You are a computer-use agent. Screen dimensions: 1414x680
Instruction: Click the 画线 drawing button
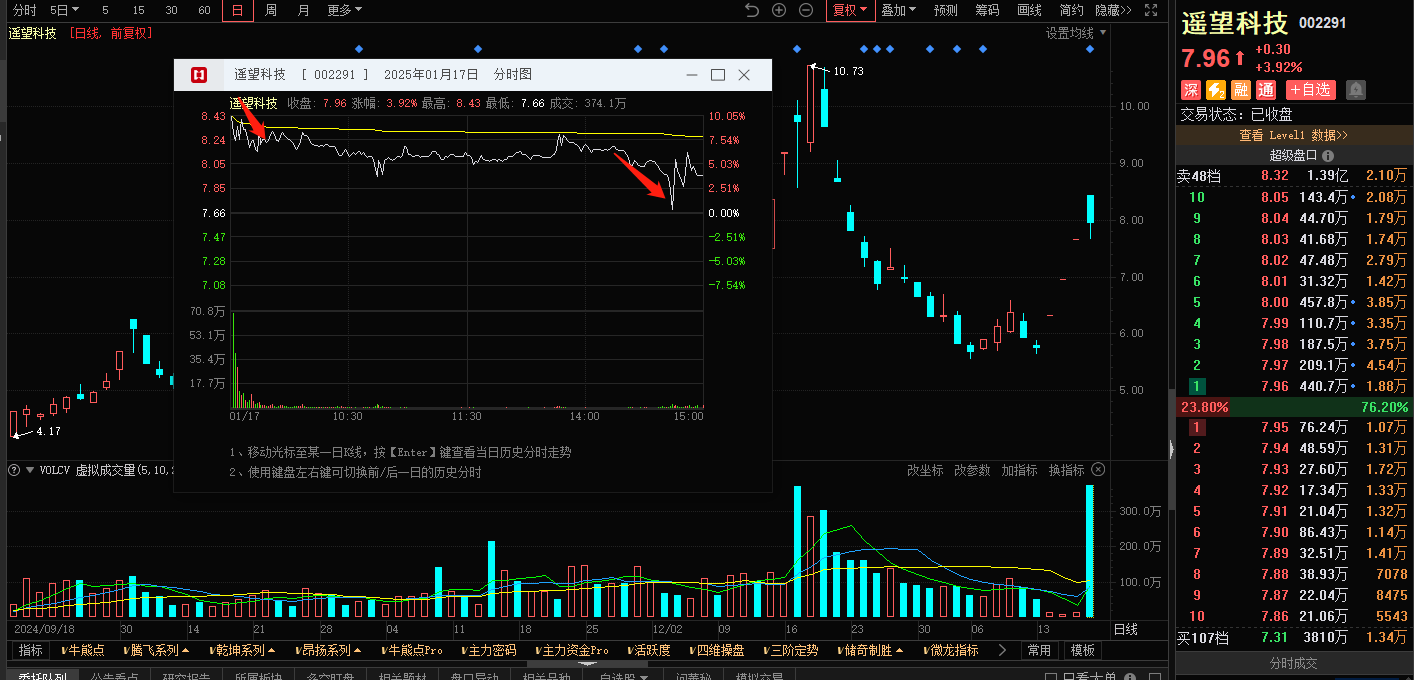(x=1029, y=10)
